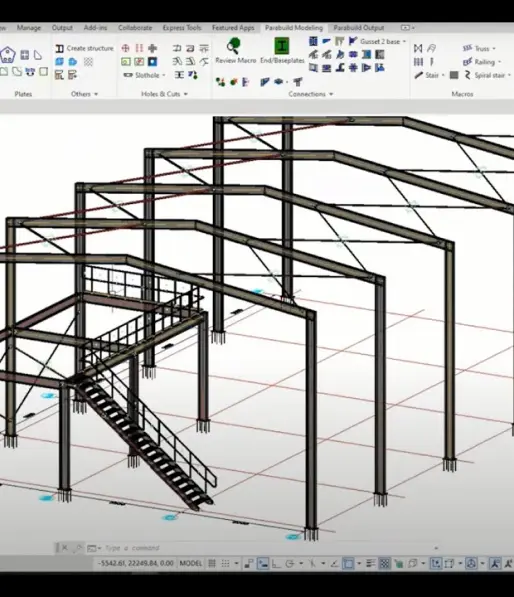Click the Create structure button
The width and height of the screenshot is (514, 597).
(x=85, y=48)
